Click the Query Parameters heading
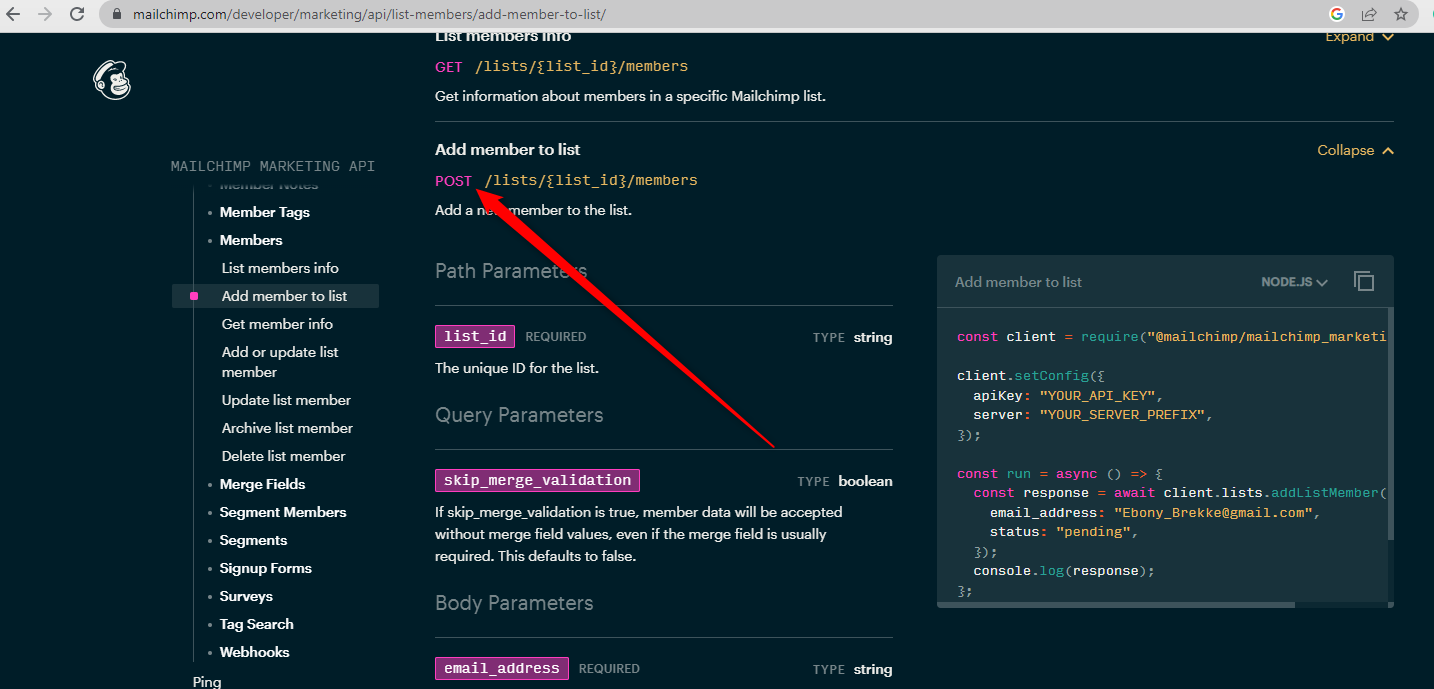1434x689 pixels. point(519,415)
